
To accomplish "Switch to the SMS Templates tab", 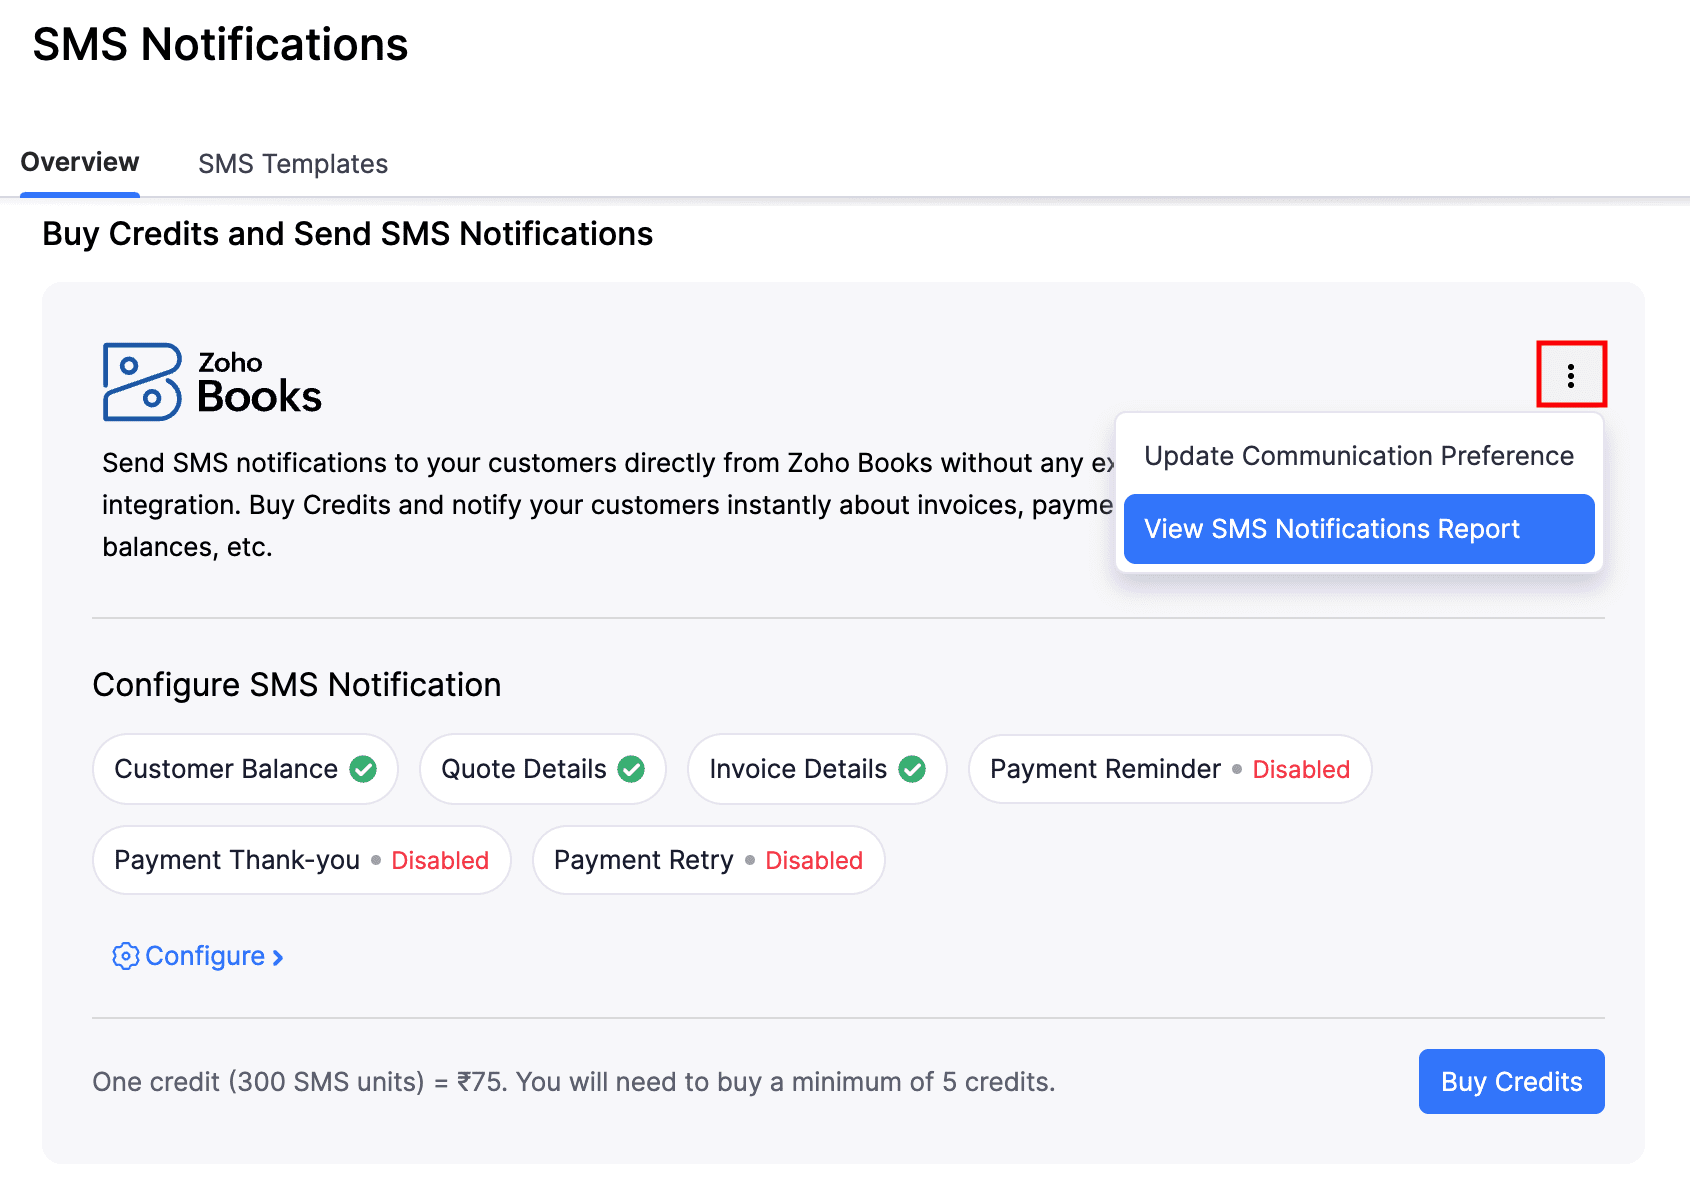I will point(293,163).
